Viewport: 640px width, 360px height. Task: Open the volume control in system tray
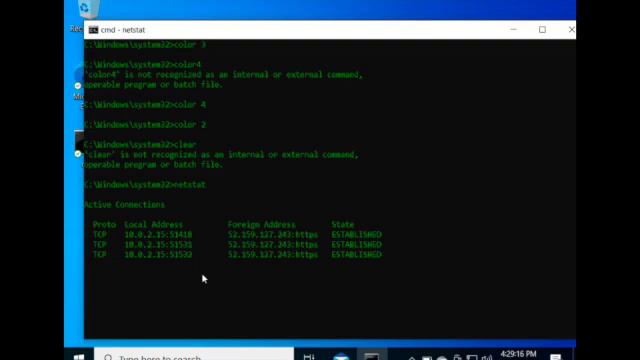pyautogui.click(x=487, y=358)
